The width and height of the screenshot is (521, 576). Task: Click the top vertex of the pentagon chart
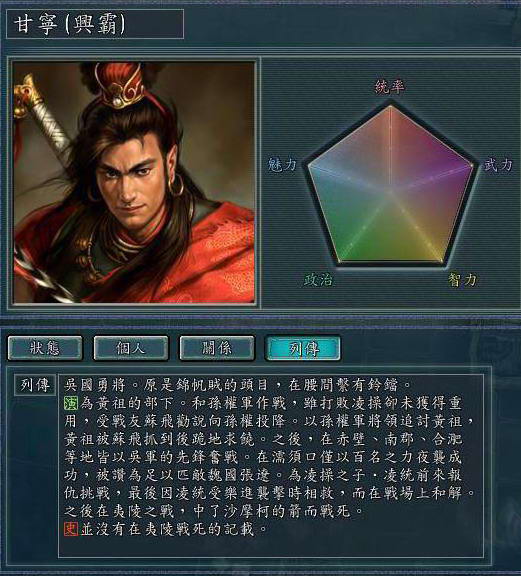391,107
